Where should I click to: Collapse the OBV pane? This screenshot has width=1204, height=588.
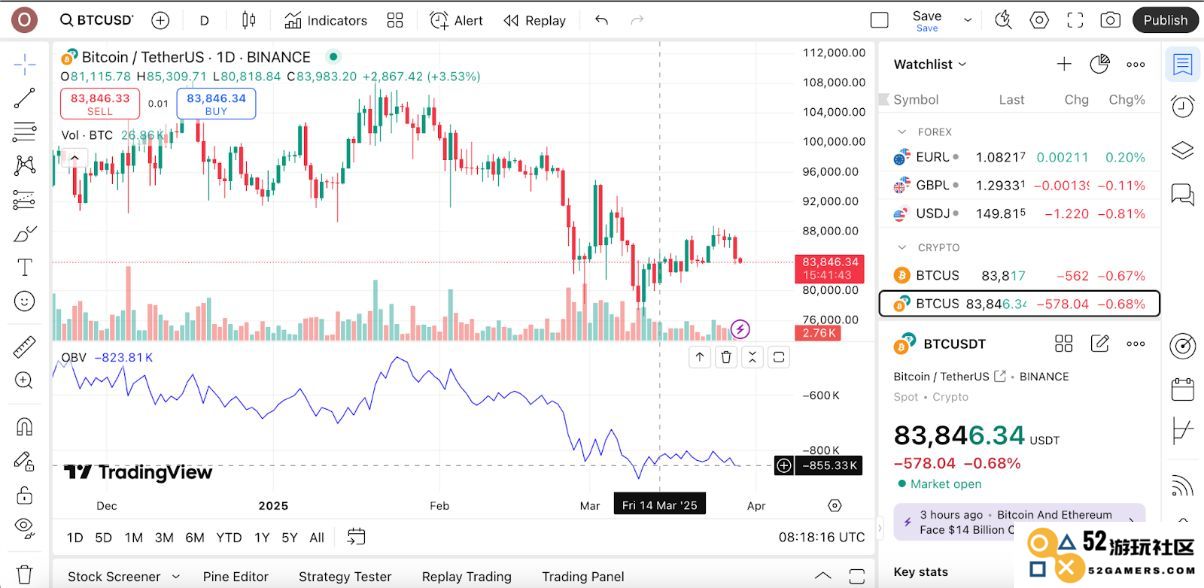tap(752, 357)
